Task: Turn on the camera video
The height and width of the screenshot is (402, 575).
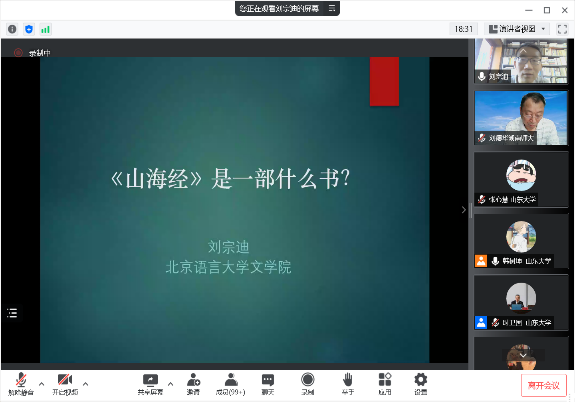Action: point(65,384)
